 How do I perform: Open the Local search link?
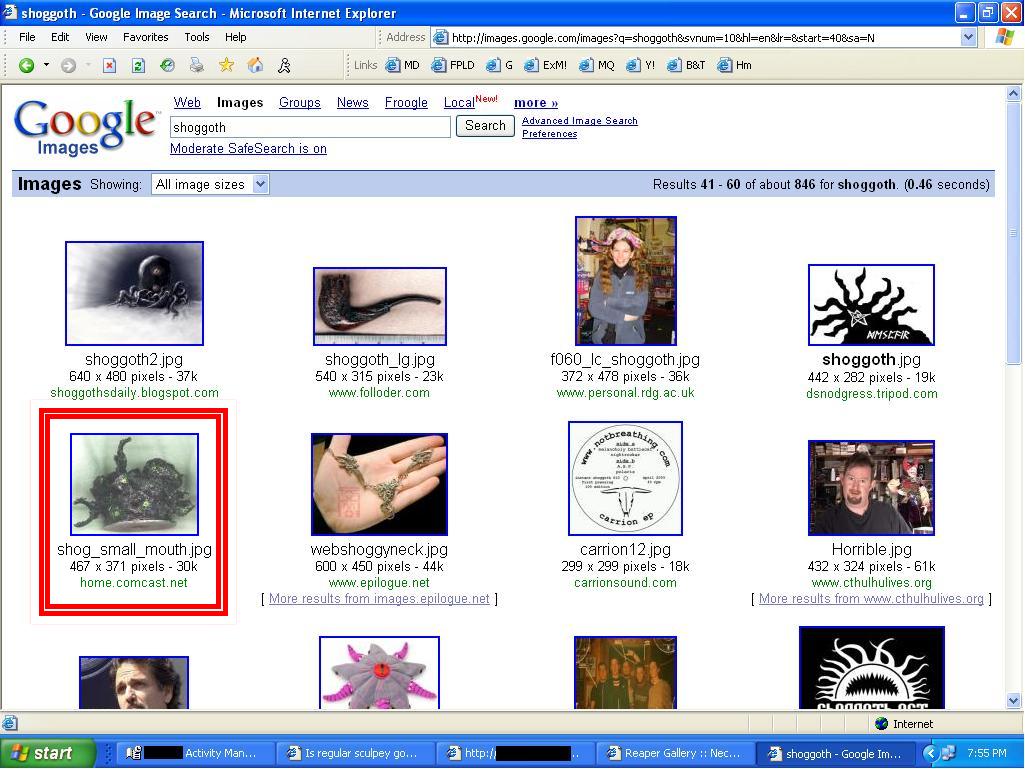[459, 103]
